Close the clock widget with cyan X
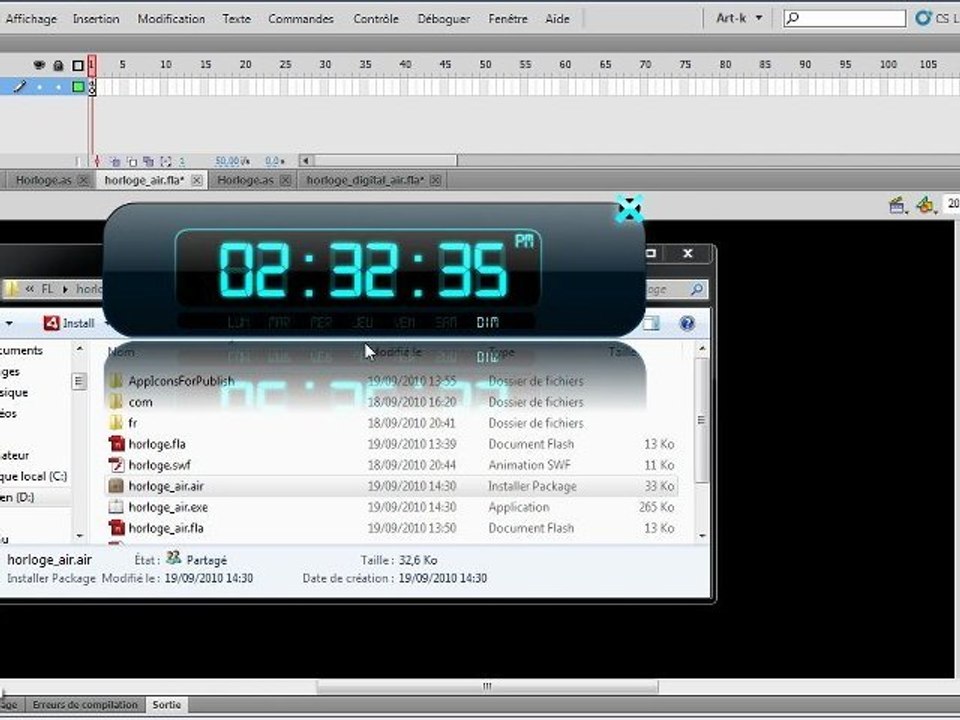The height and width of the screenshot is (720, 960). pyautogui.click(x=629, y=209)
